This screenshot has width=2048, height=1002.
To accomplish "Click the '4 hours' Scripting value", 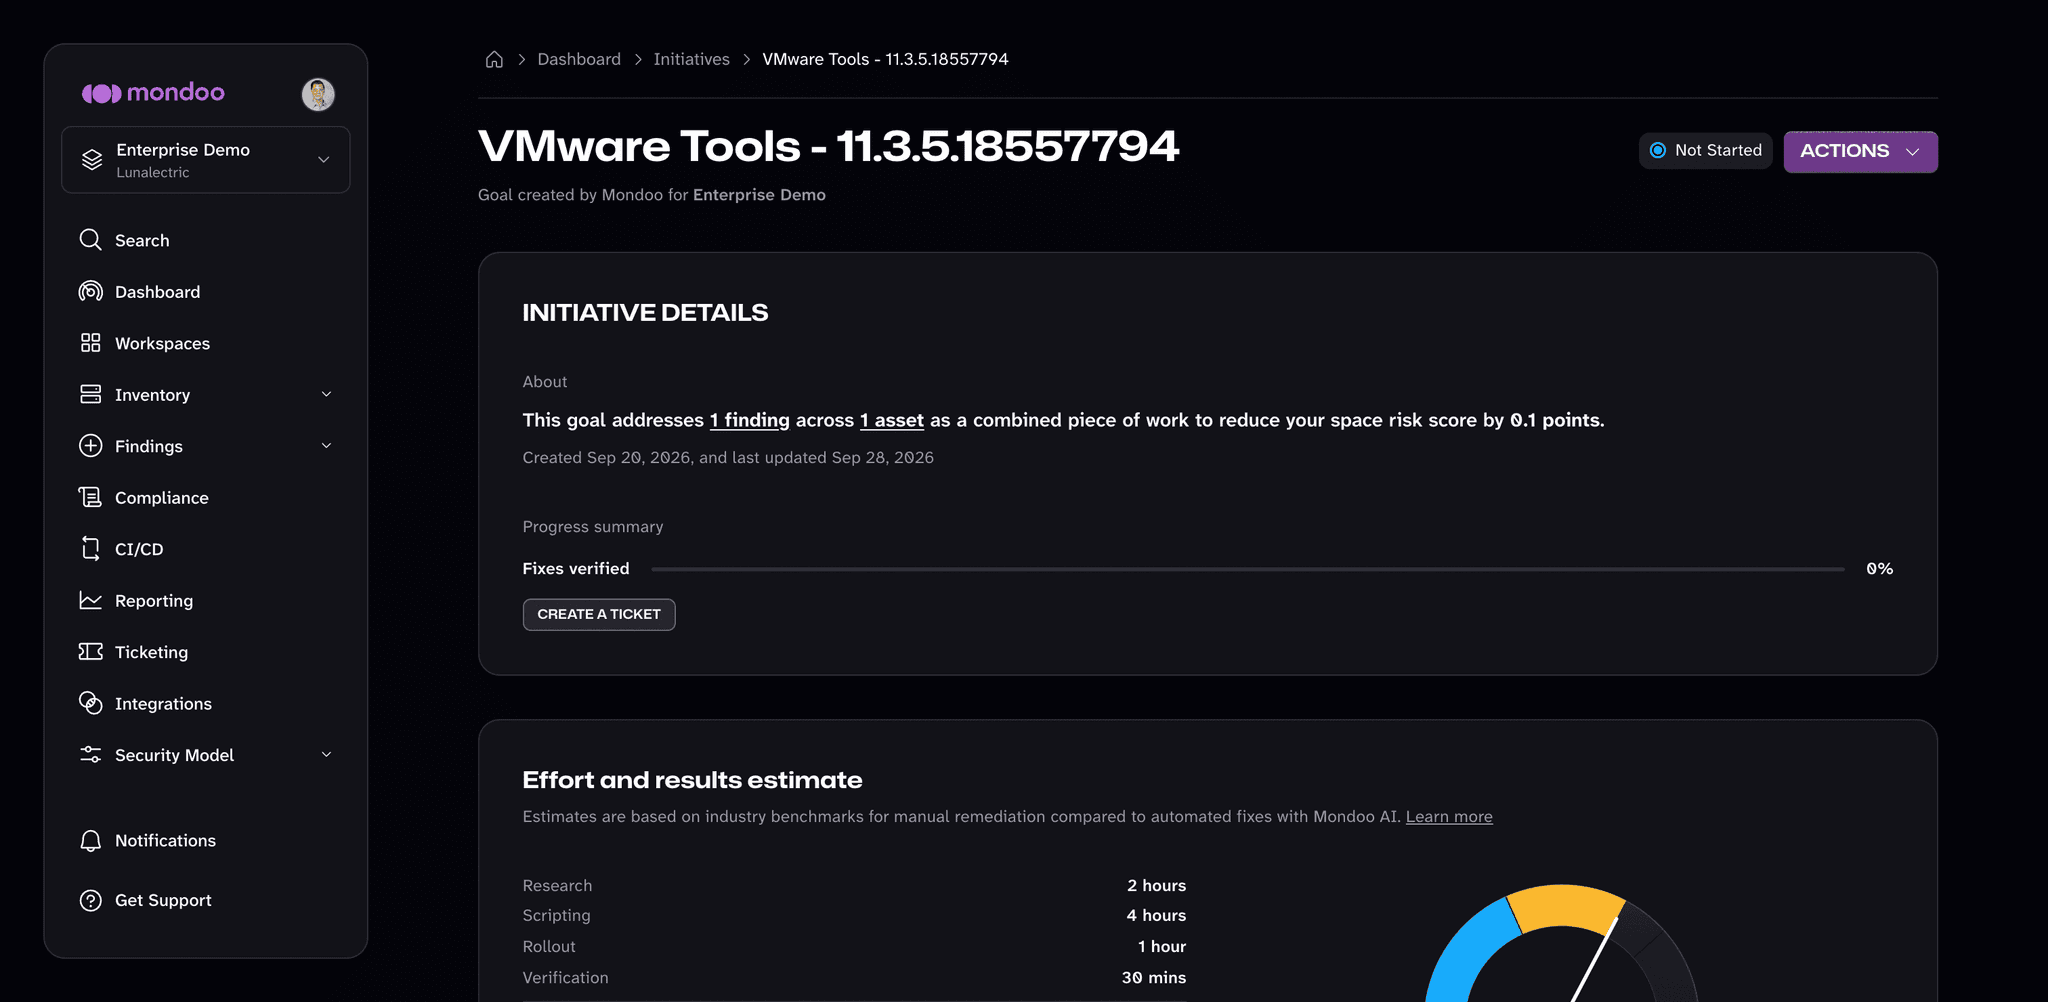I will [x=1156, y=915].
